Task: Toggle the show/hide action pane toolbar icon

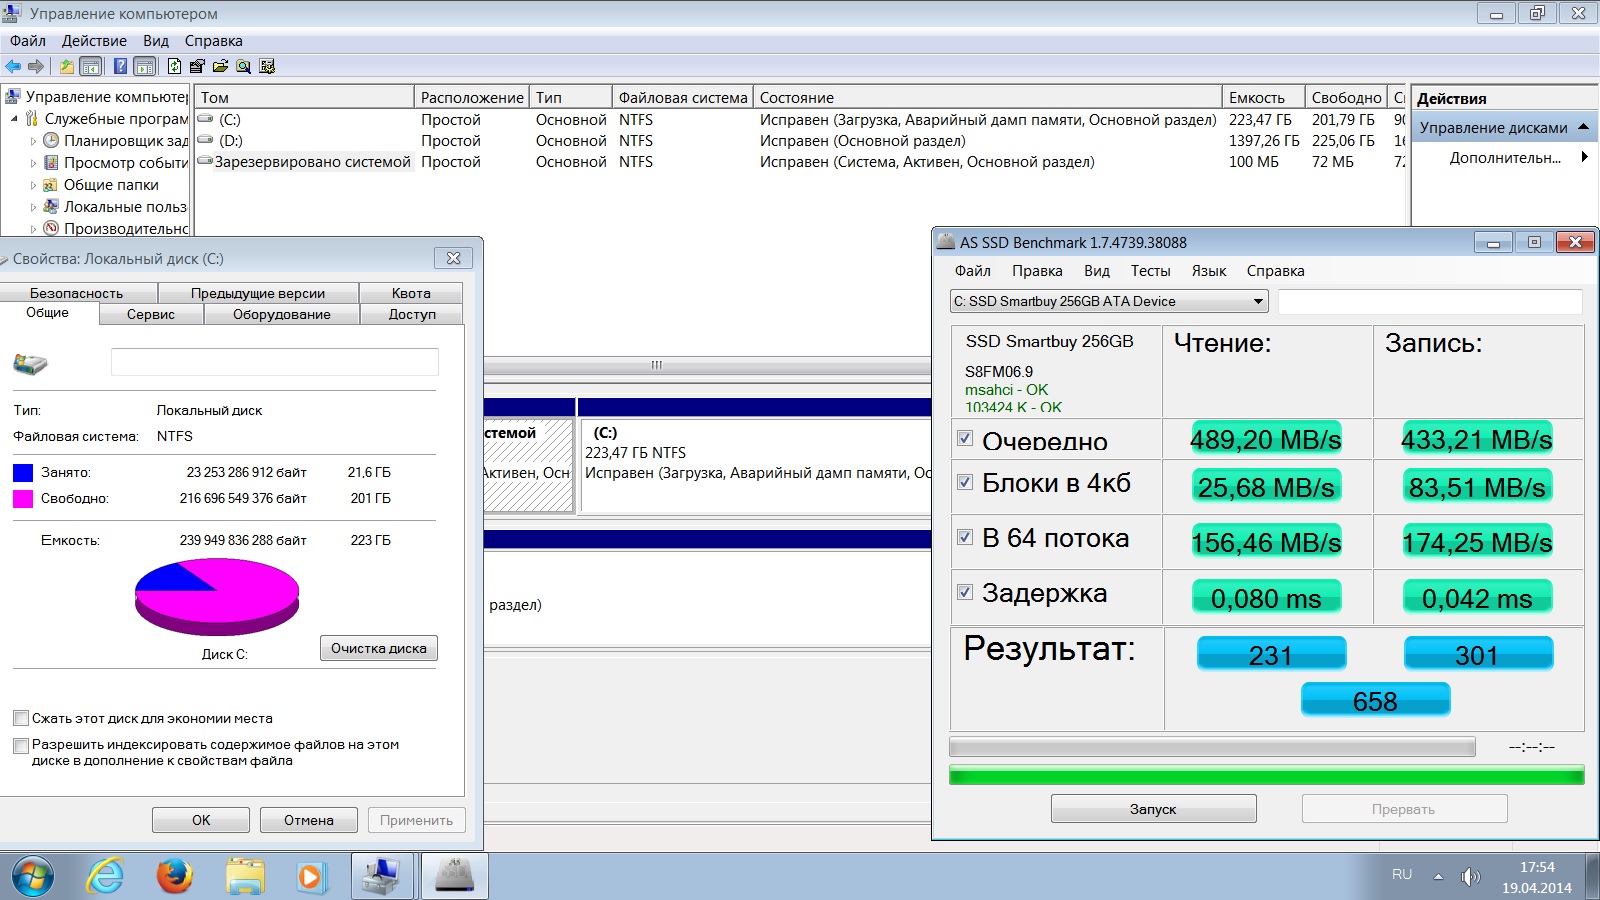Action: point(145,66)
